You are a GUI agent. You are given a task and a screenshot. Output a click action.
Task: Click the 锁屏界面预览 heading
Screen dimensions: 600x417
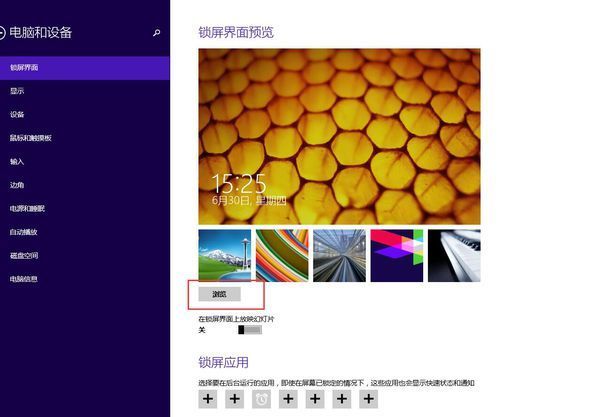[236, 32]
